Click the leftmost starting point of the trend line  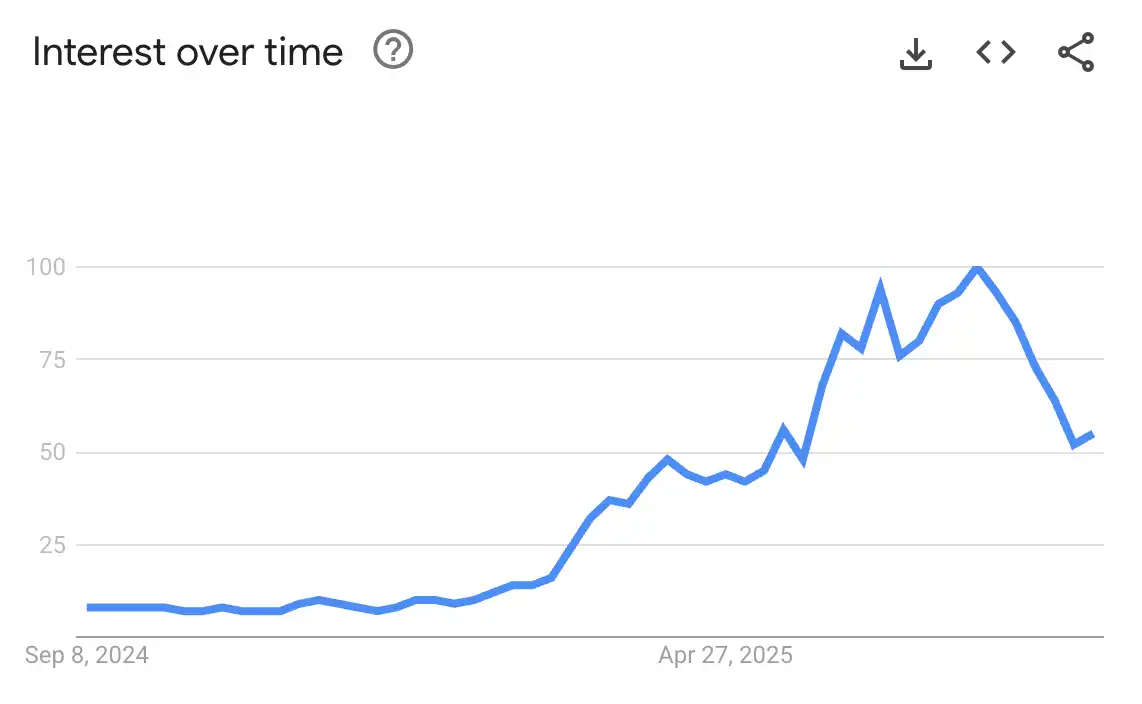[89, 607]
